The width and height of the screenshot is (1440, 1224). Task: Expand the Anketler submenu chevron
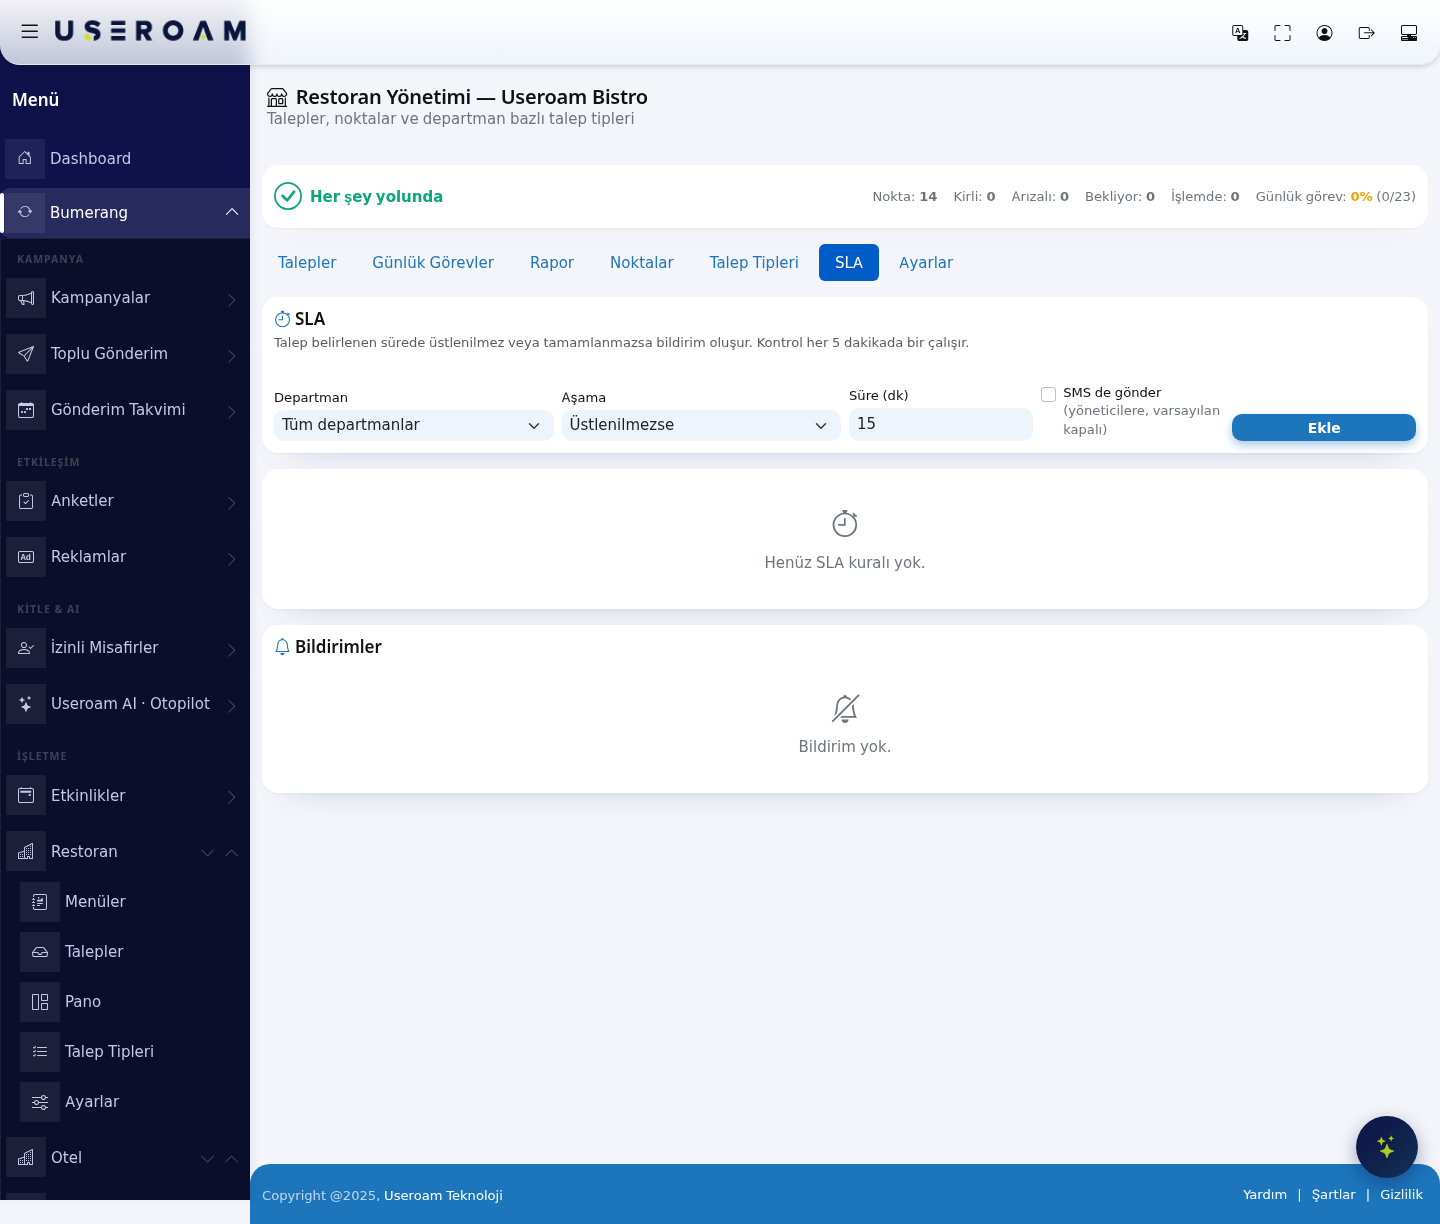coord(232,503)
